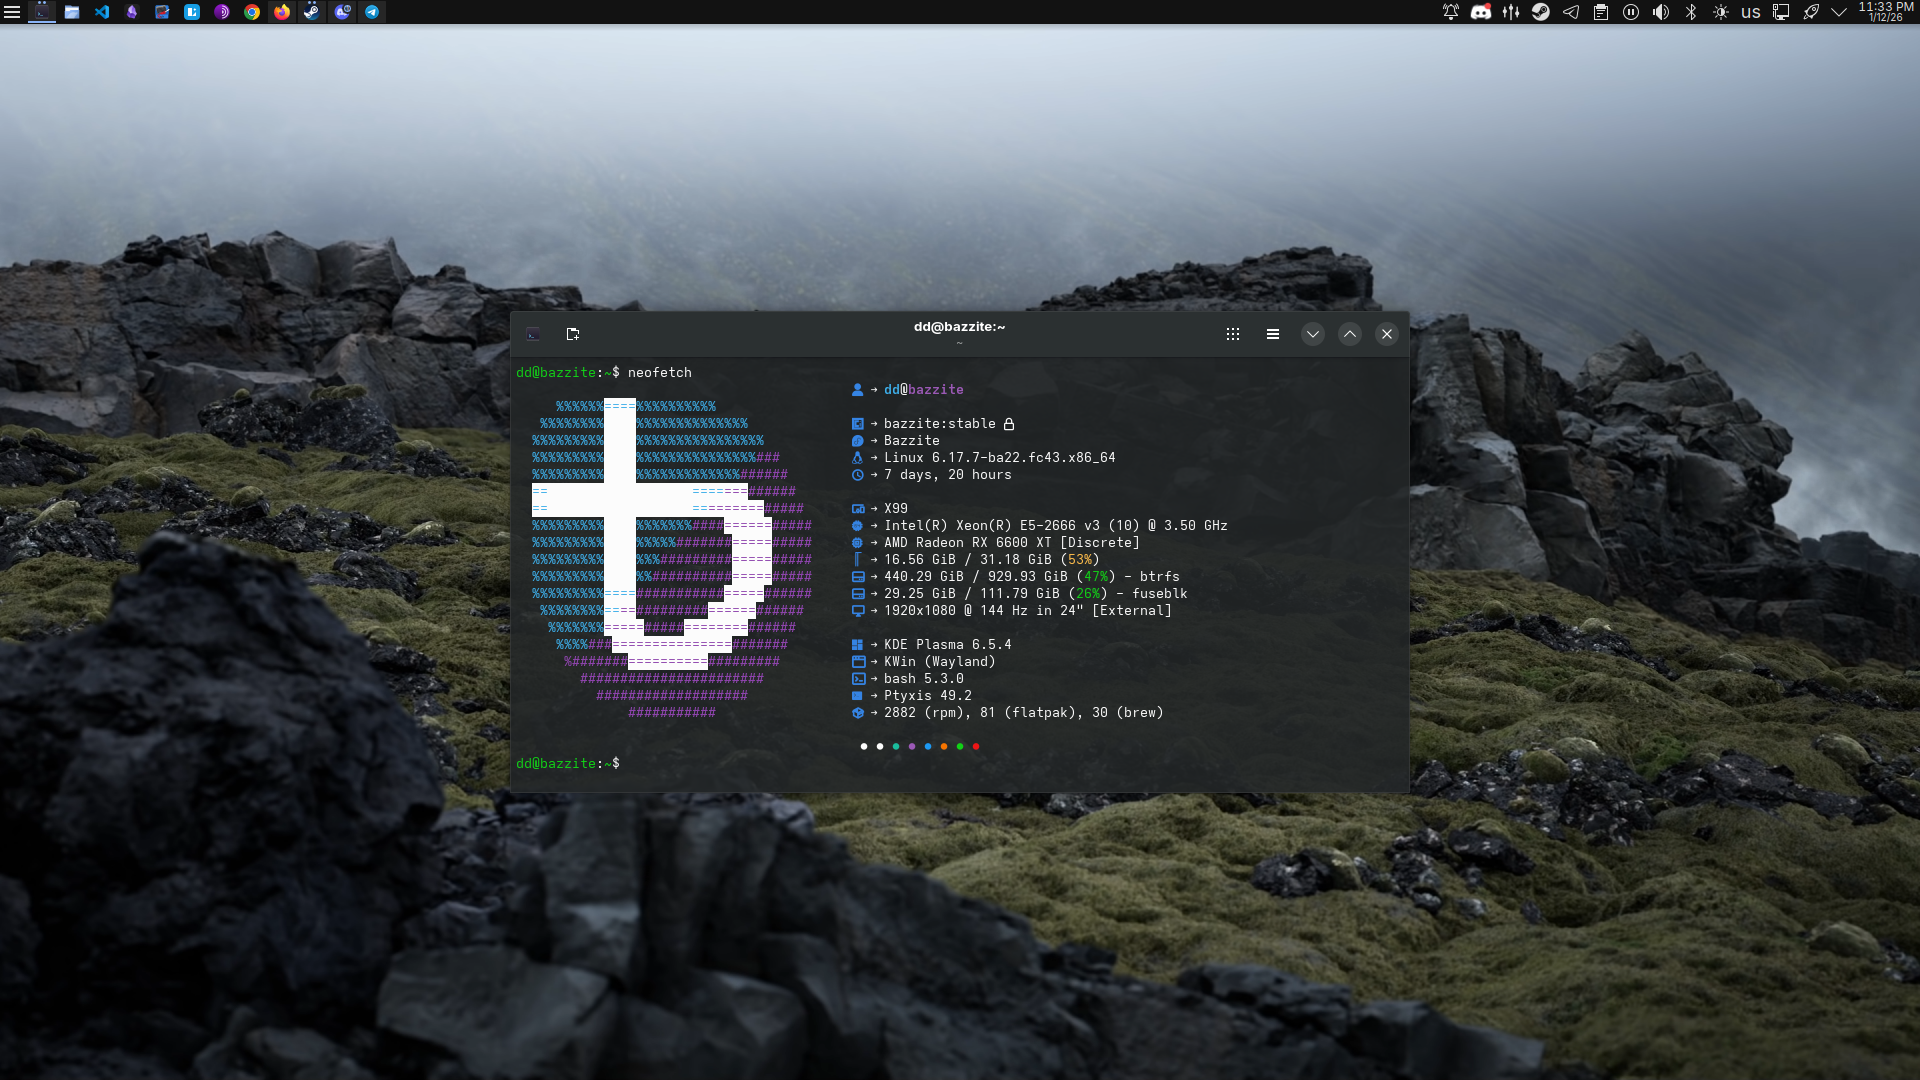Viewport: 1920px width, 1080px height.
Task: Launch Google Chrome from taskbar
Action: 252,12
